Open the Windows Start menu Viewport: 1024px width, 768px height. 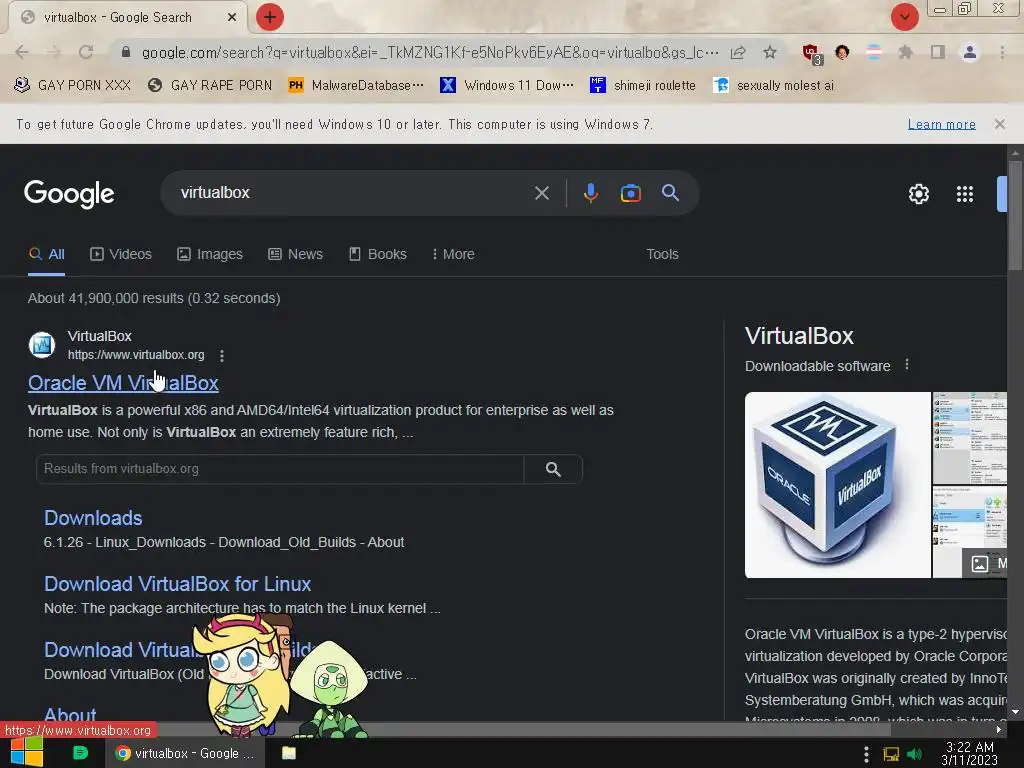pyautogui.click(x=27, y=753)
